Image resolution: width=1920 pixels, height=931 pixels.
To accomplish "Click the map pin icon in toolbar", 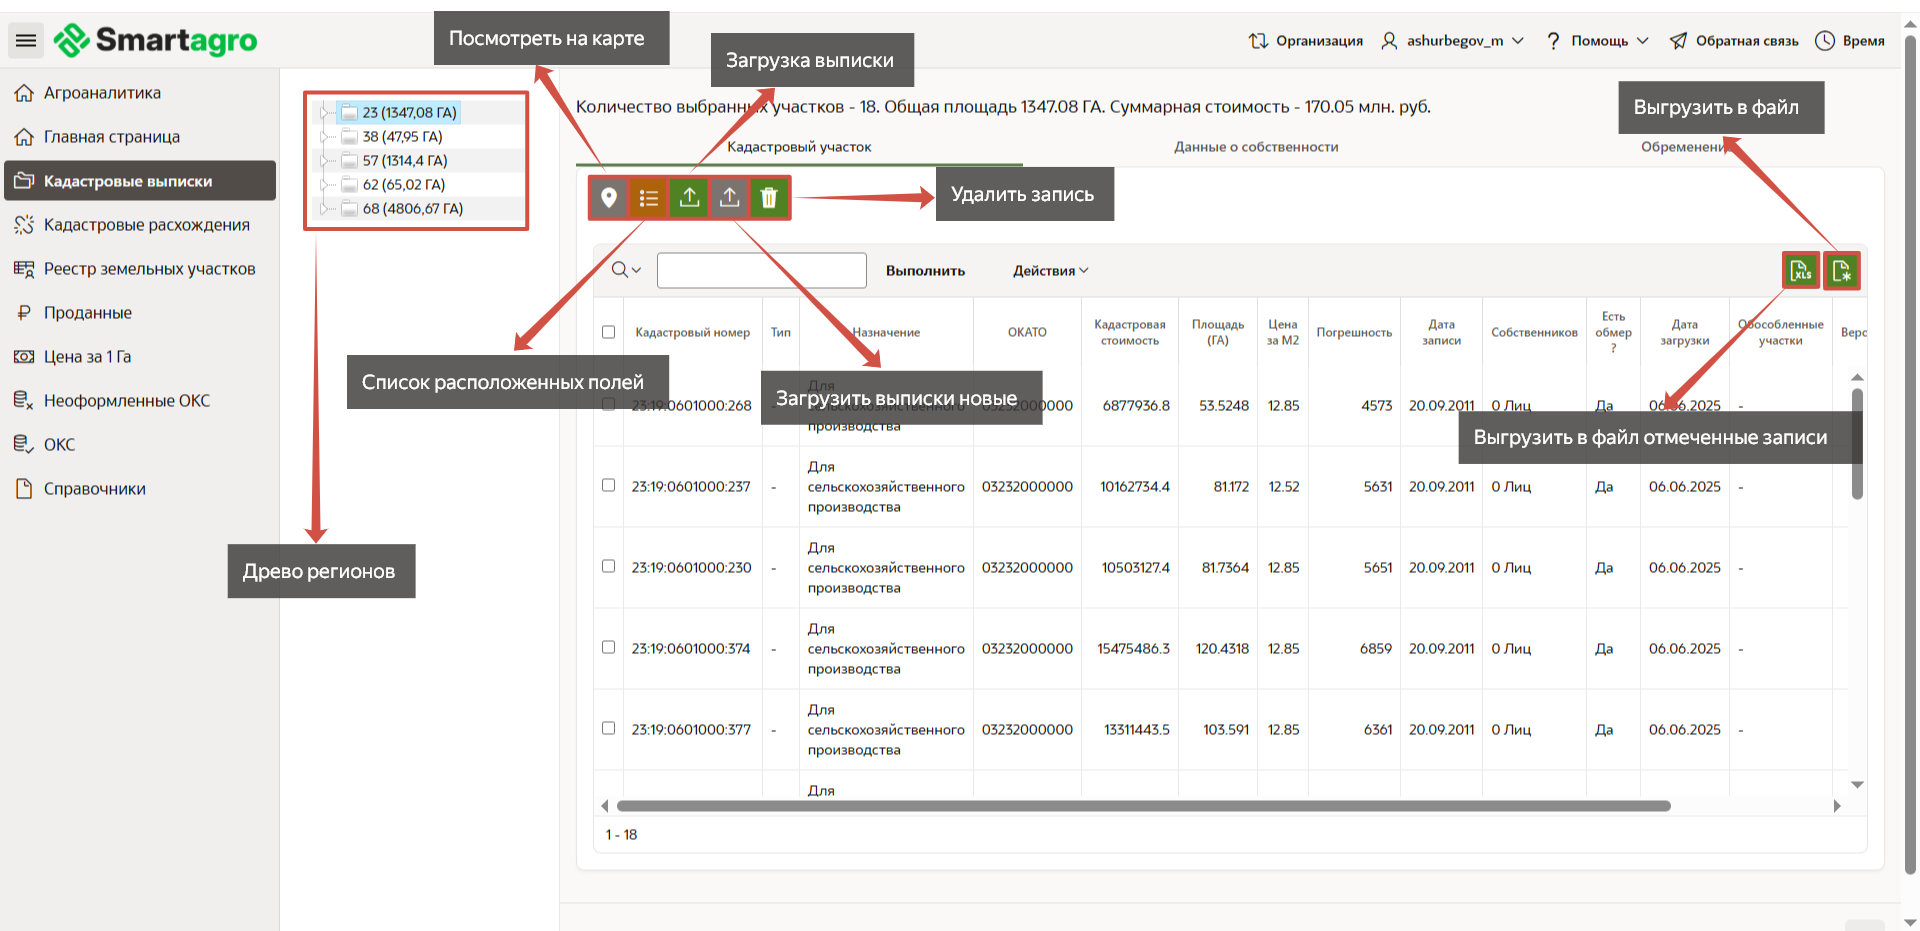I will 608,198.
